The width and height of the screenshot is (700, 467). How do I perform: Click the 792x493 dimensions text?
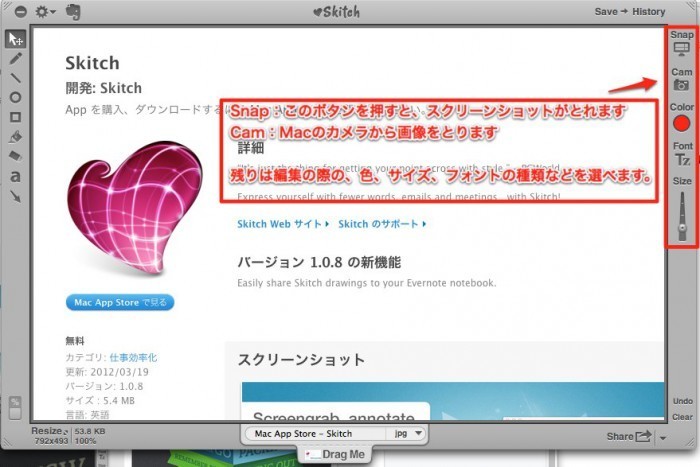[x=51, y=441]
